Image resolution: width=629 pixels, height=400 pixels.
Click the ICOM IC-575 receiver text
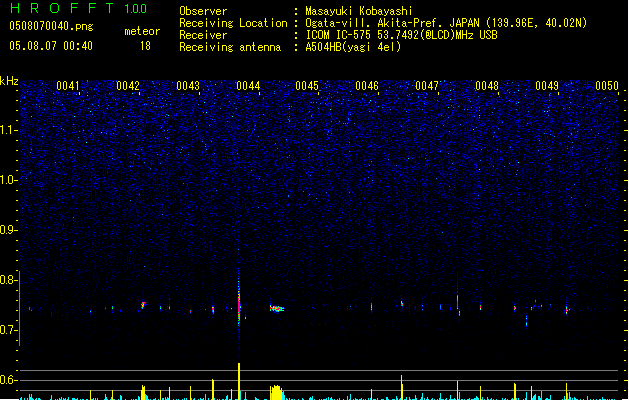click(x=402, y=35)
